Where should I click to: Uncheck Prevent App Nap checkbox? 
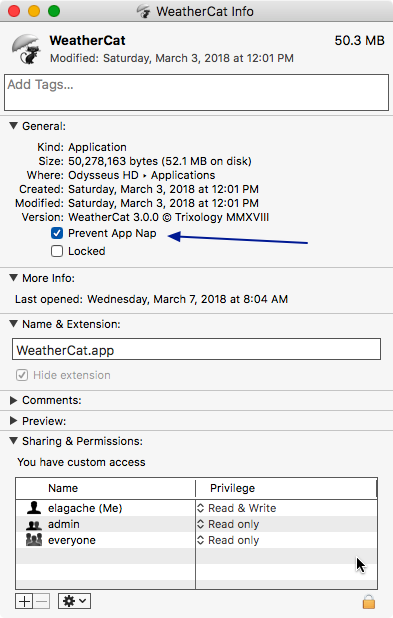tap(57, 233)
